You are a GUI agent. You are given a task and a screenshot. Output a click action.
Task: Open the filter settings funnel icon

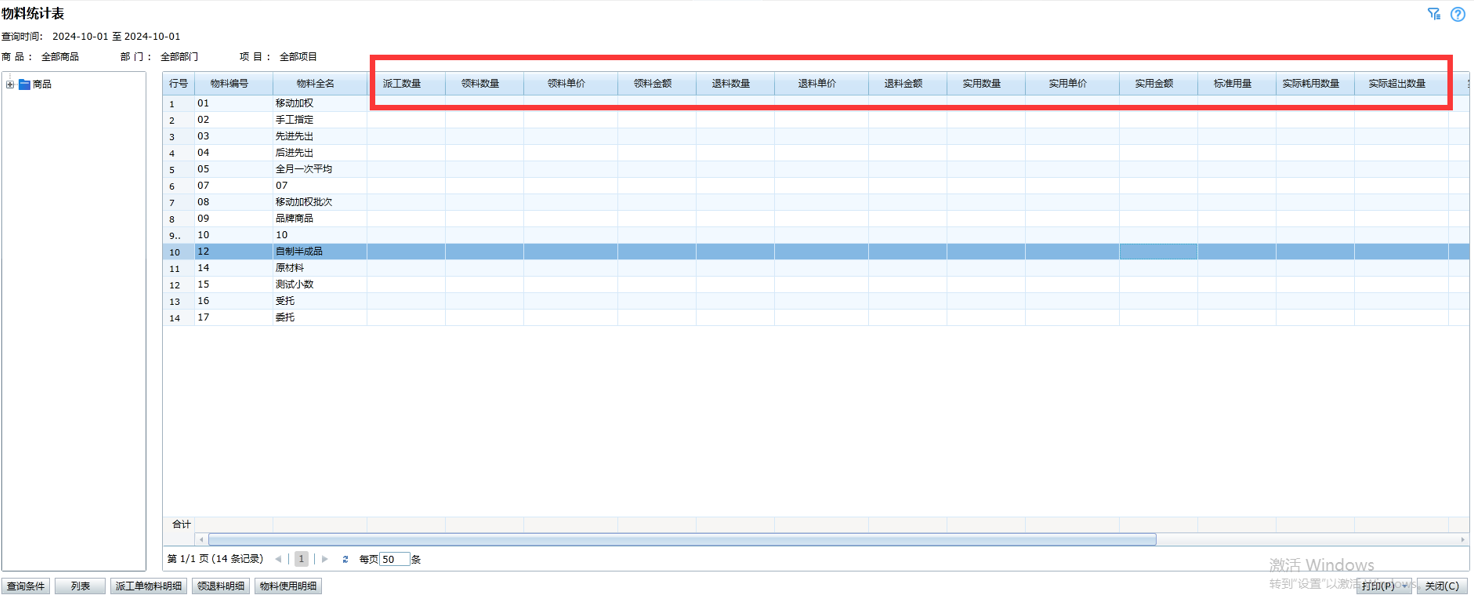pyautogui.click(x=1434, y=14)
